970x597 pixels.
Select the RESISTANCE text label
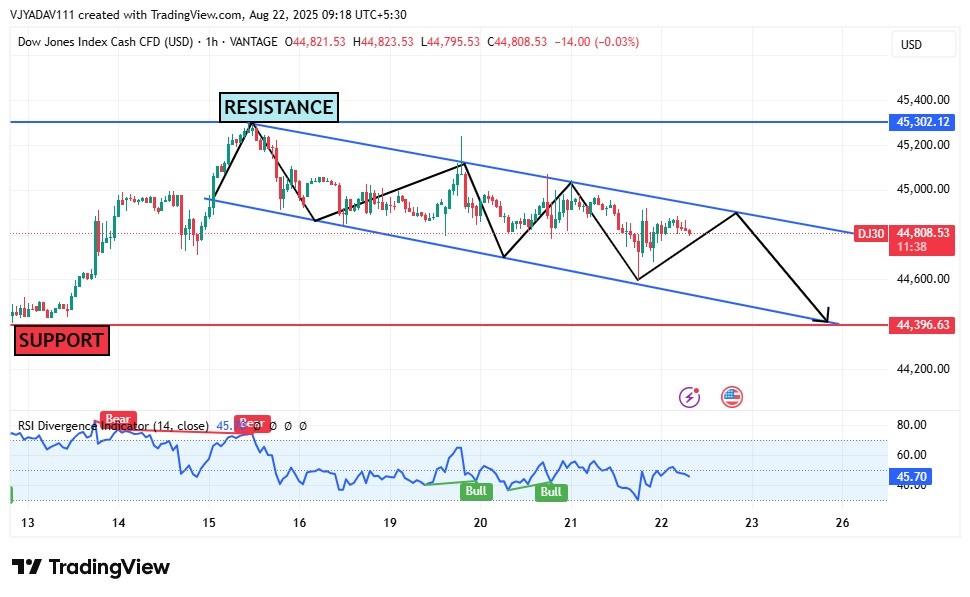tap(278, 107)
